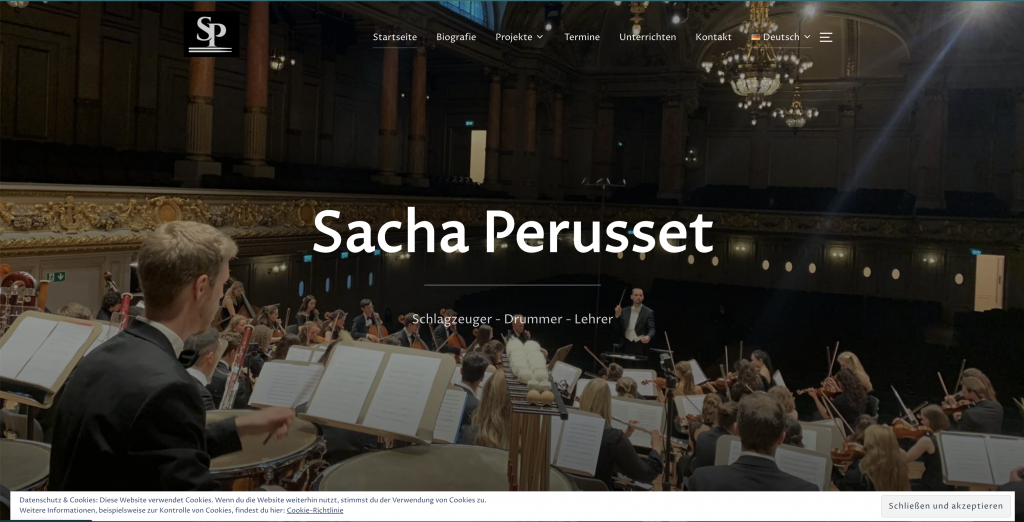Open the Unterrichten page
The image size is (1024, 522).
pyautogui.click(x=647, y=37)
